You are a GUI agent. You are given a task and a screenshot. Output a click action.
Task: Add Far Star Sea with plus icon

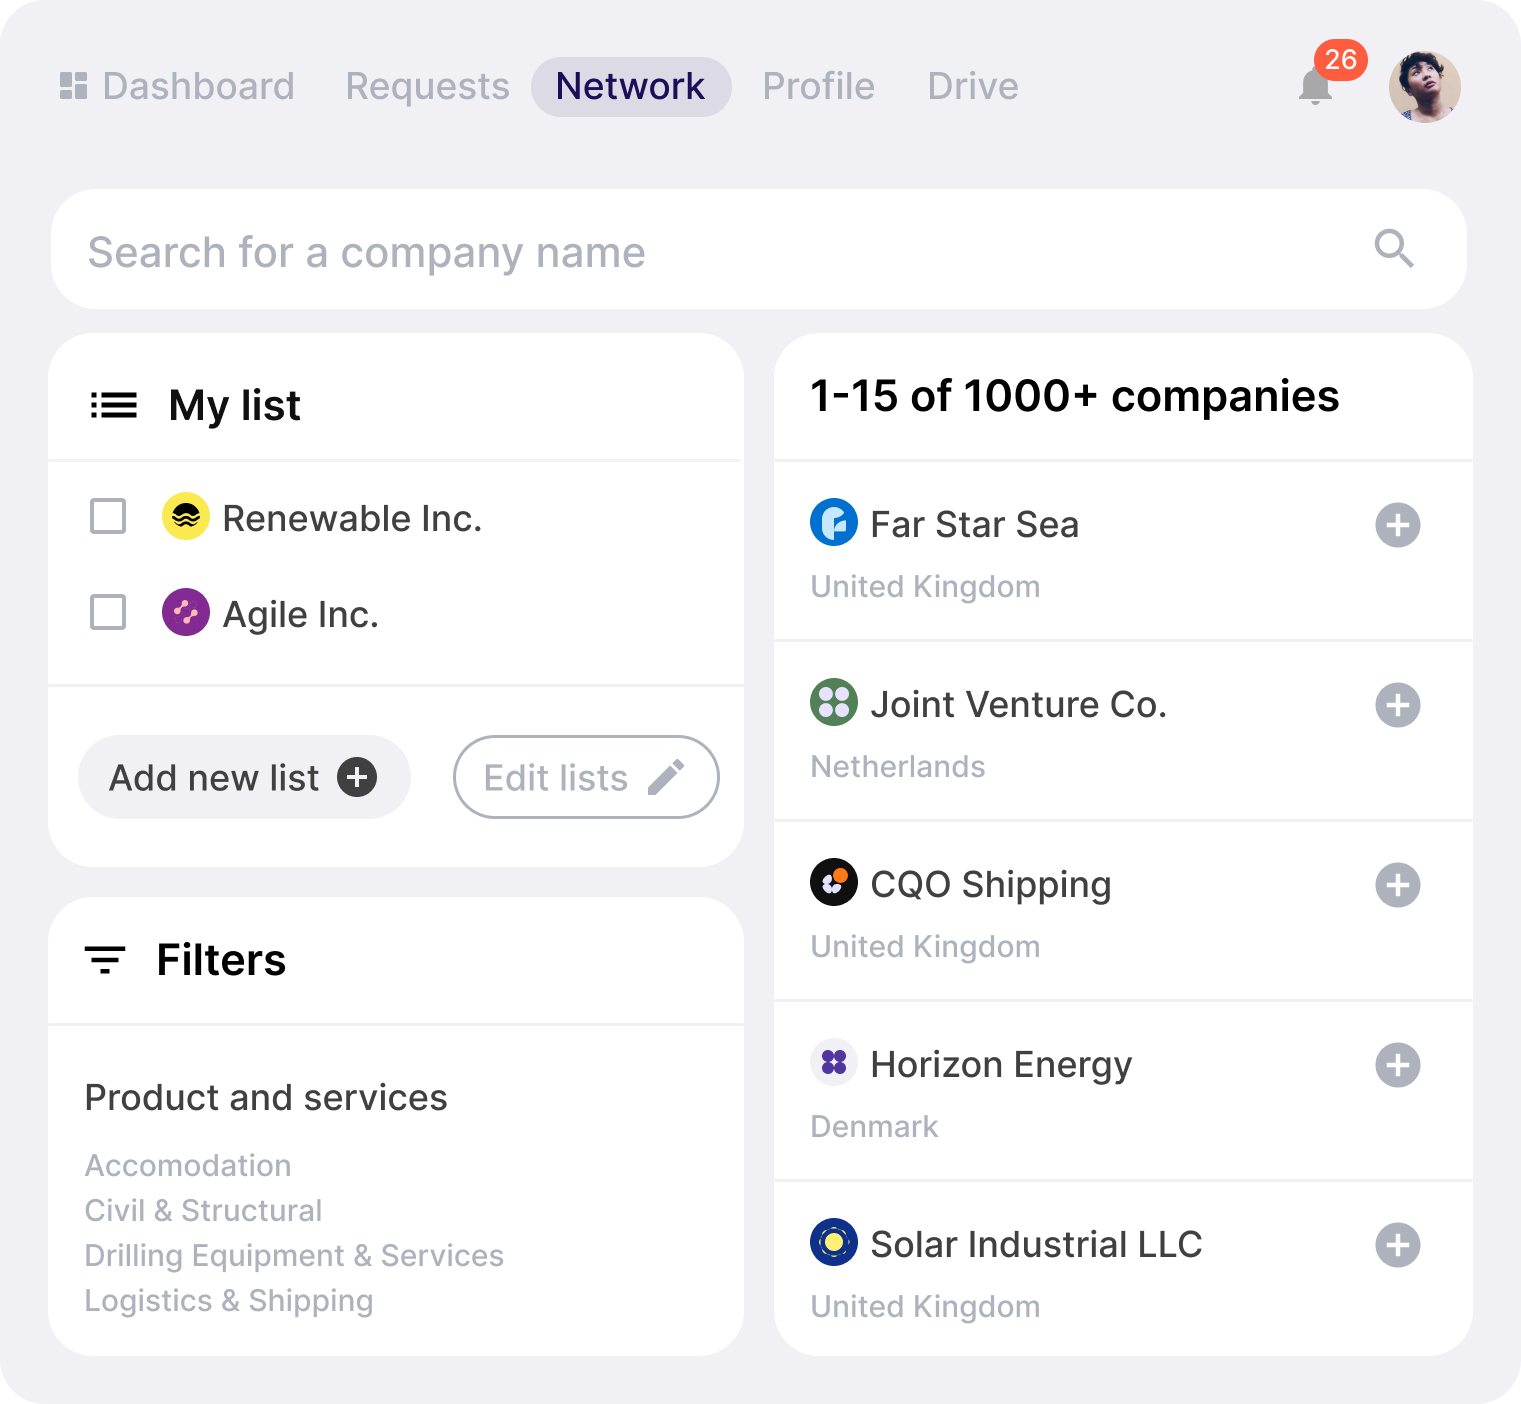pos(1397,525)
